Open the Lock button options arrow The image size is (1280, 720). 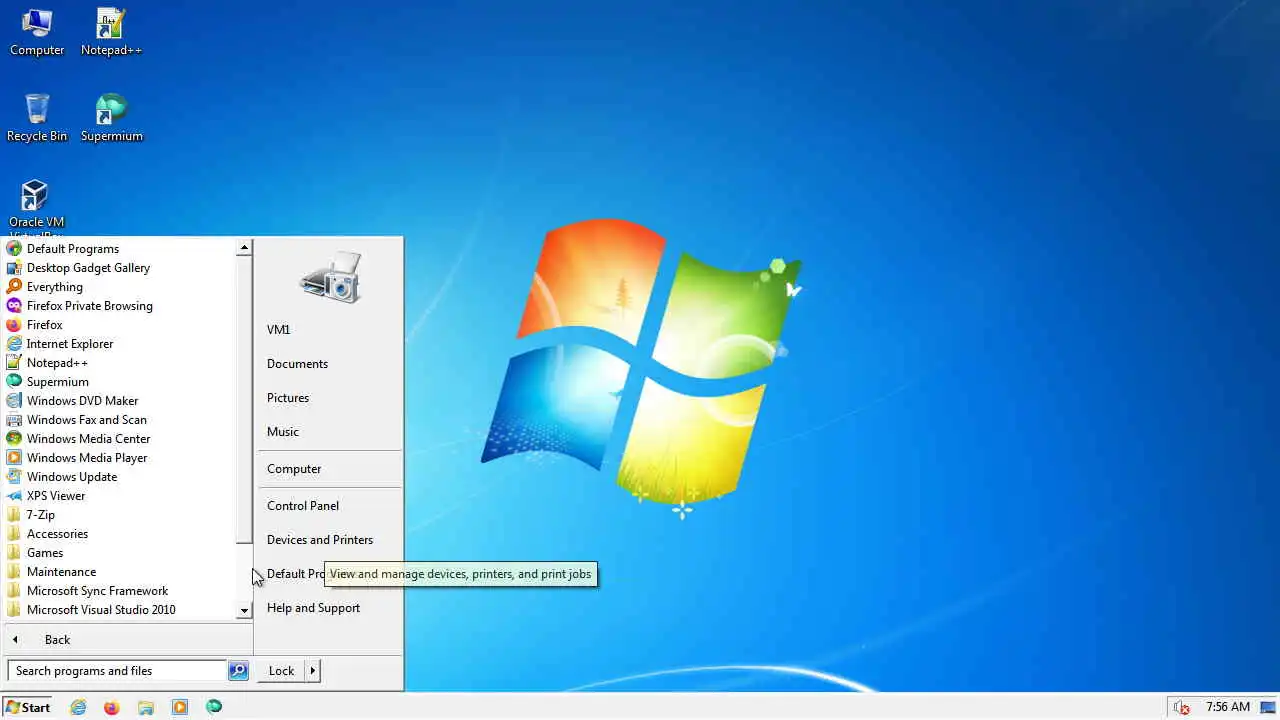click(313, 671)
